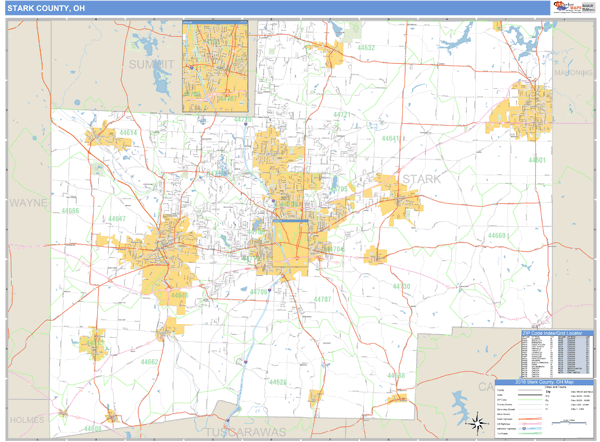Click the large STARK county name label
The width and height of the screenshot is (600, 442).
point(420,178)
